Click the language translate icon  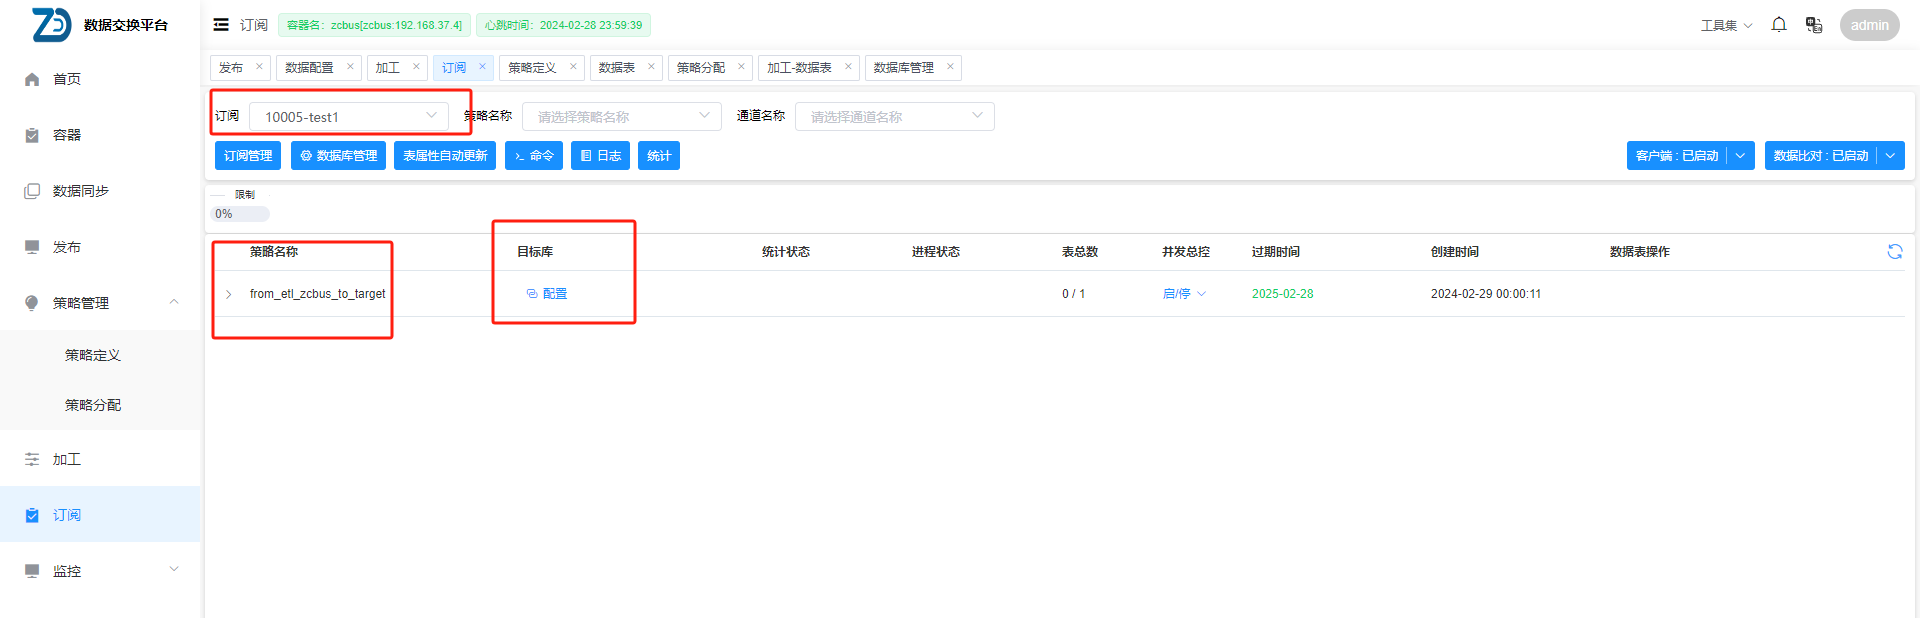[x=1813, y=25]
